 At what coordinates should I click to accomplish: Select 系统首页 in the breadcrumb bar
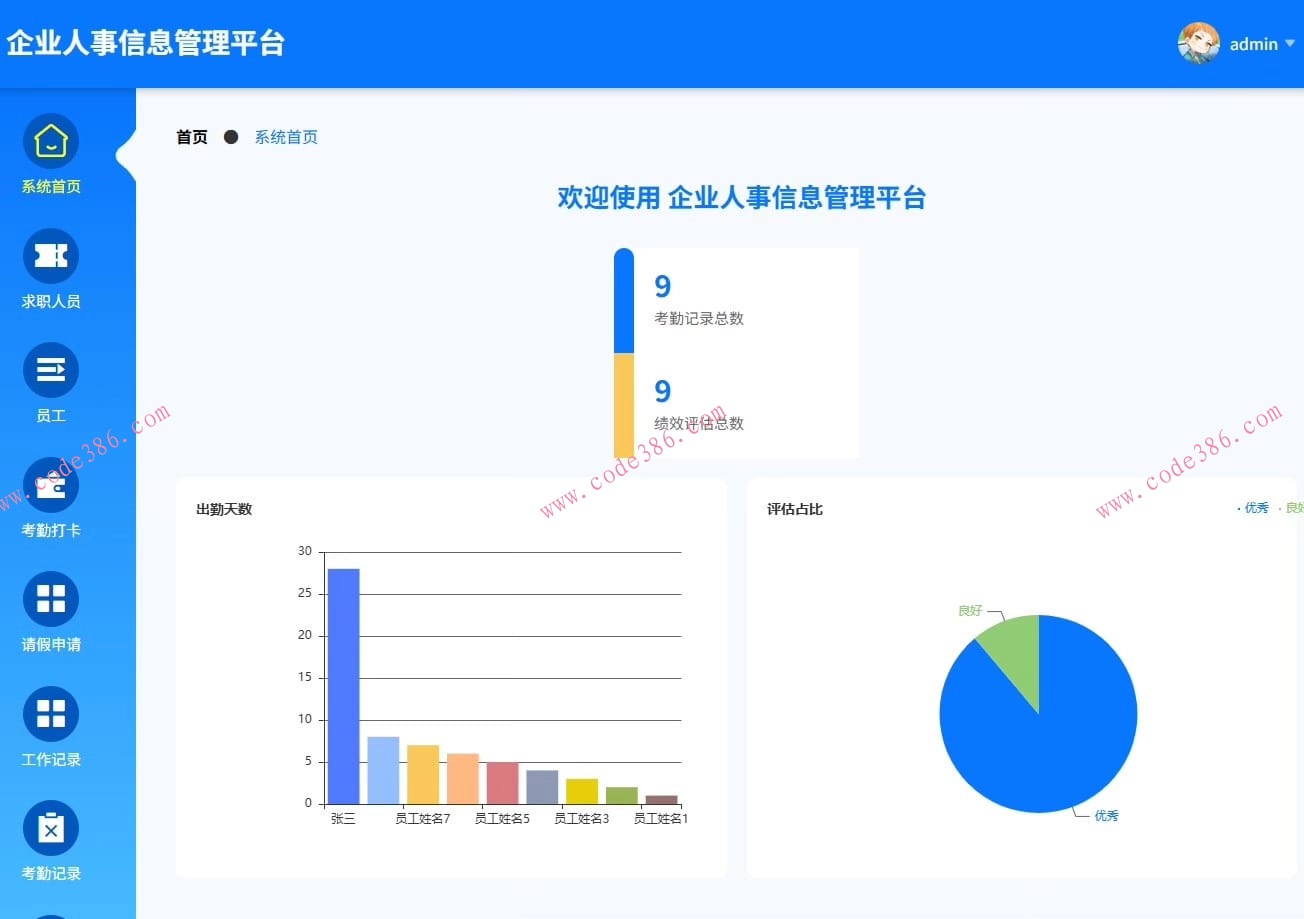285,137
